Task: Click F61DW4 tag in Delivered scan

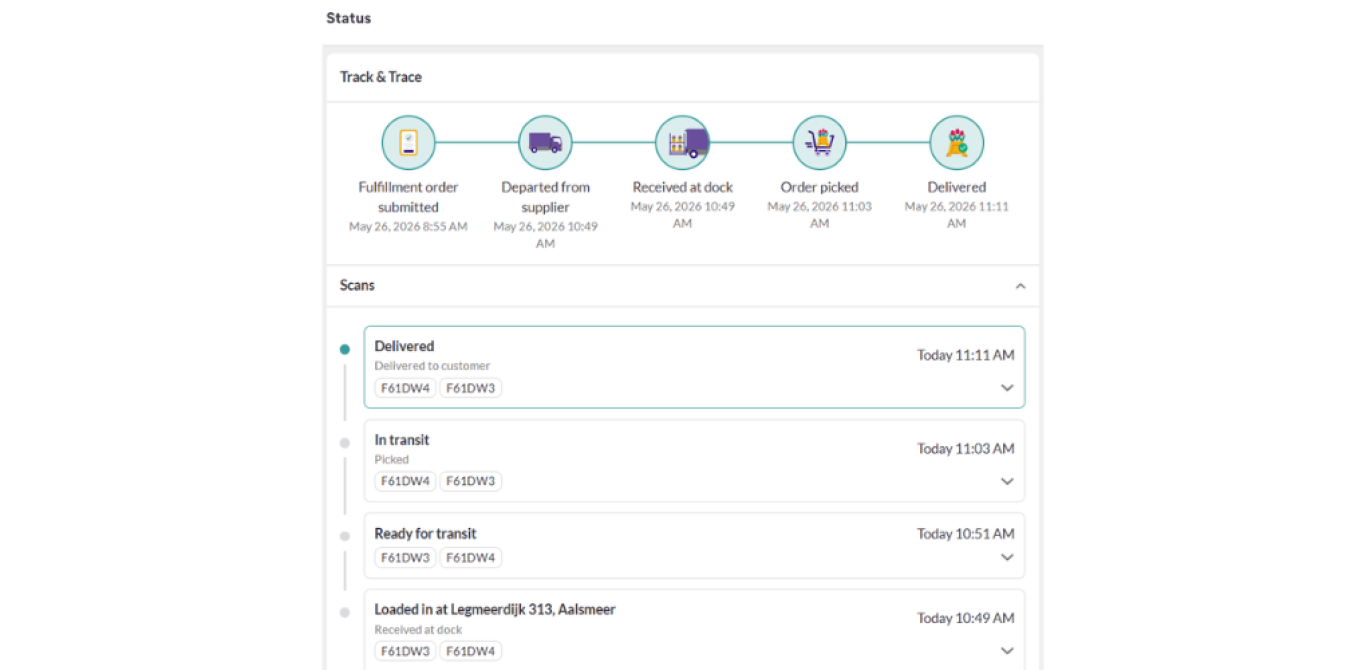Action: click(405, 388)
